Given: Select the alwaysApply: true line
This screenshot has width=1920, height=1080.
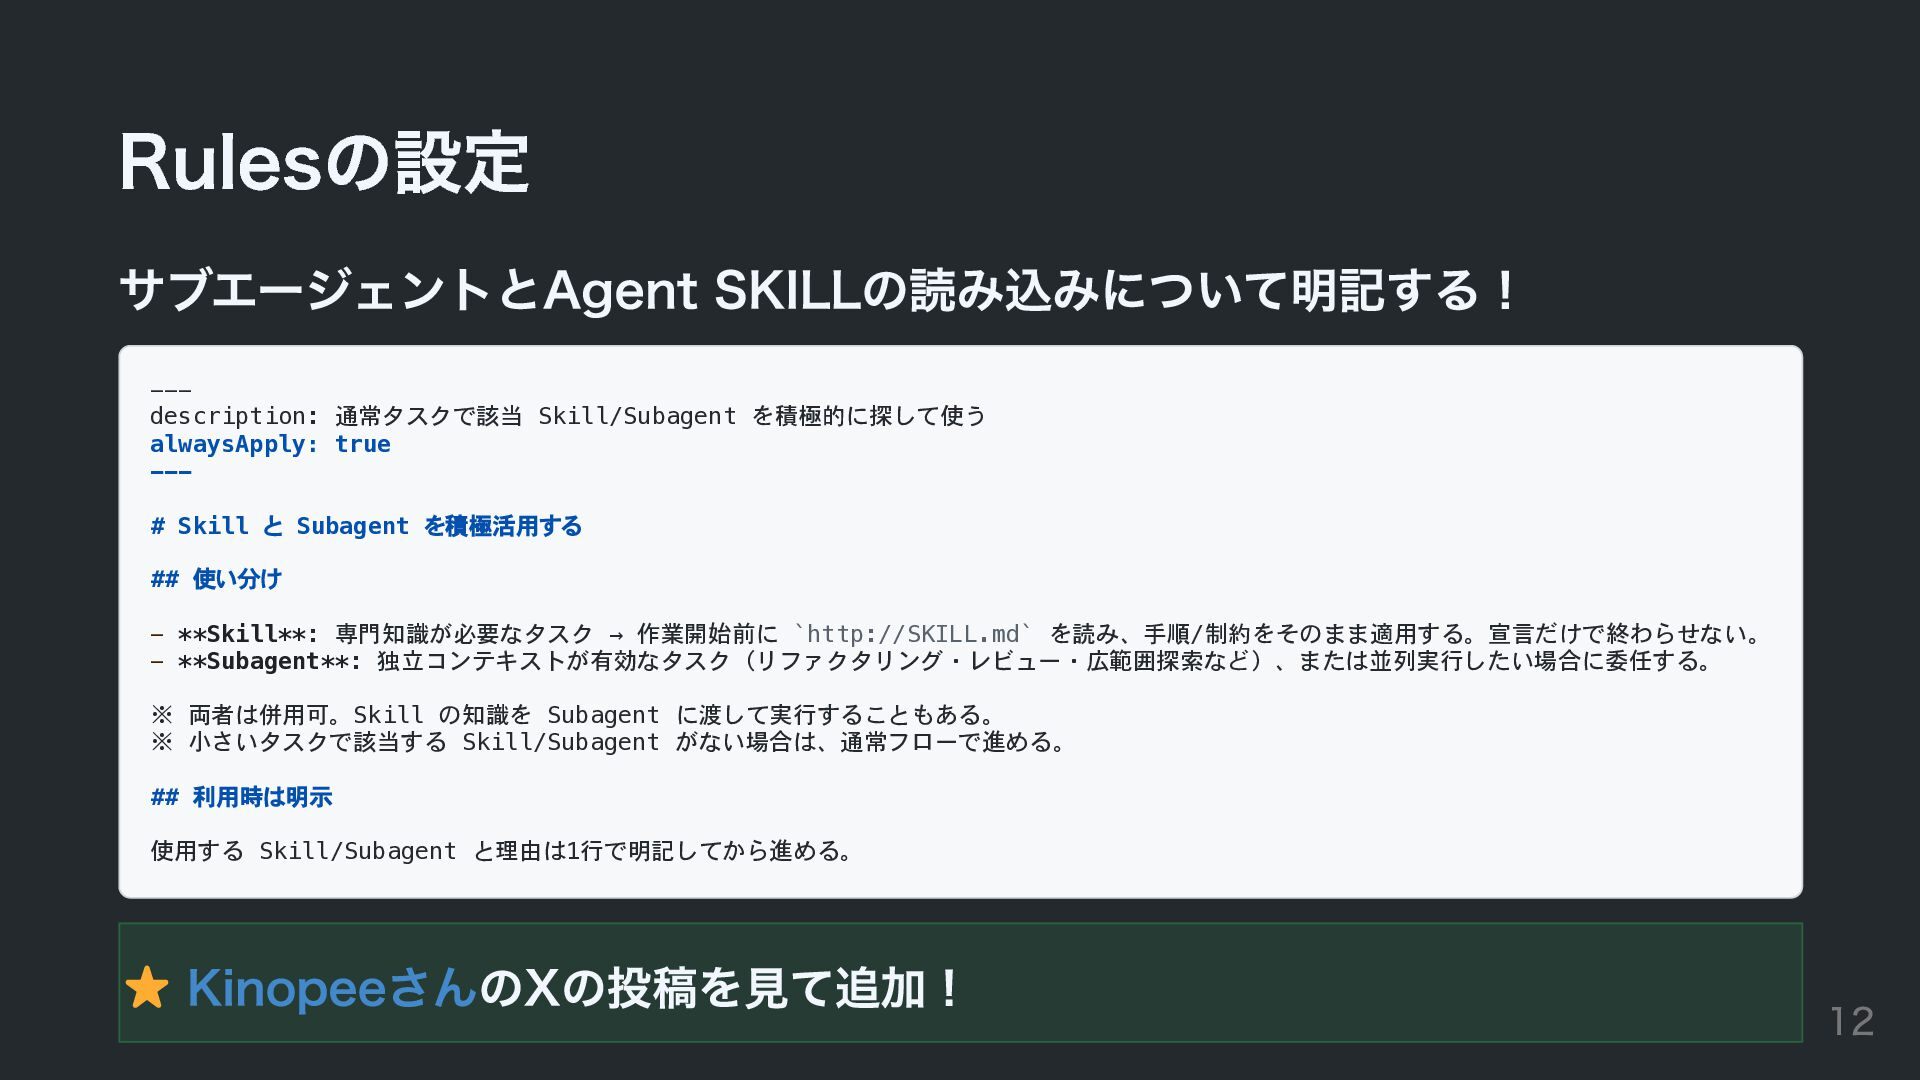Looking at the screenshot, I should tap(270, 444).
